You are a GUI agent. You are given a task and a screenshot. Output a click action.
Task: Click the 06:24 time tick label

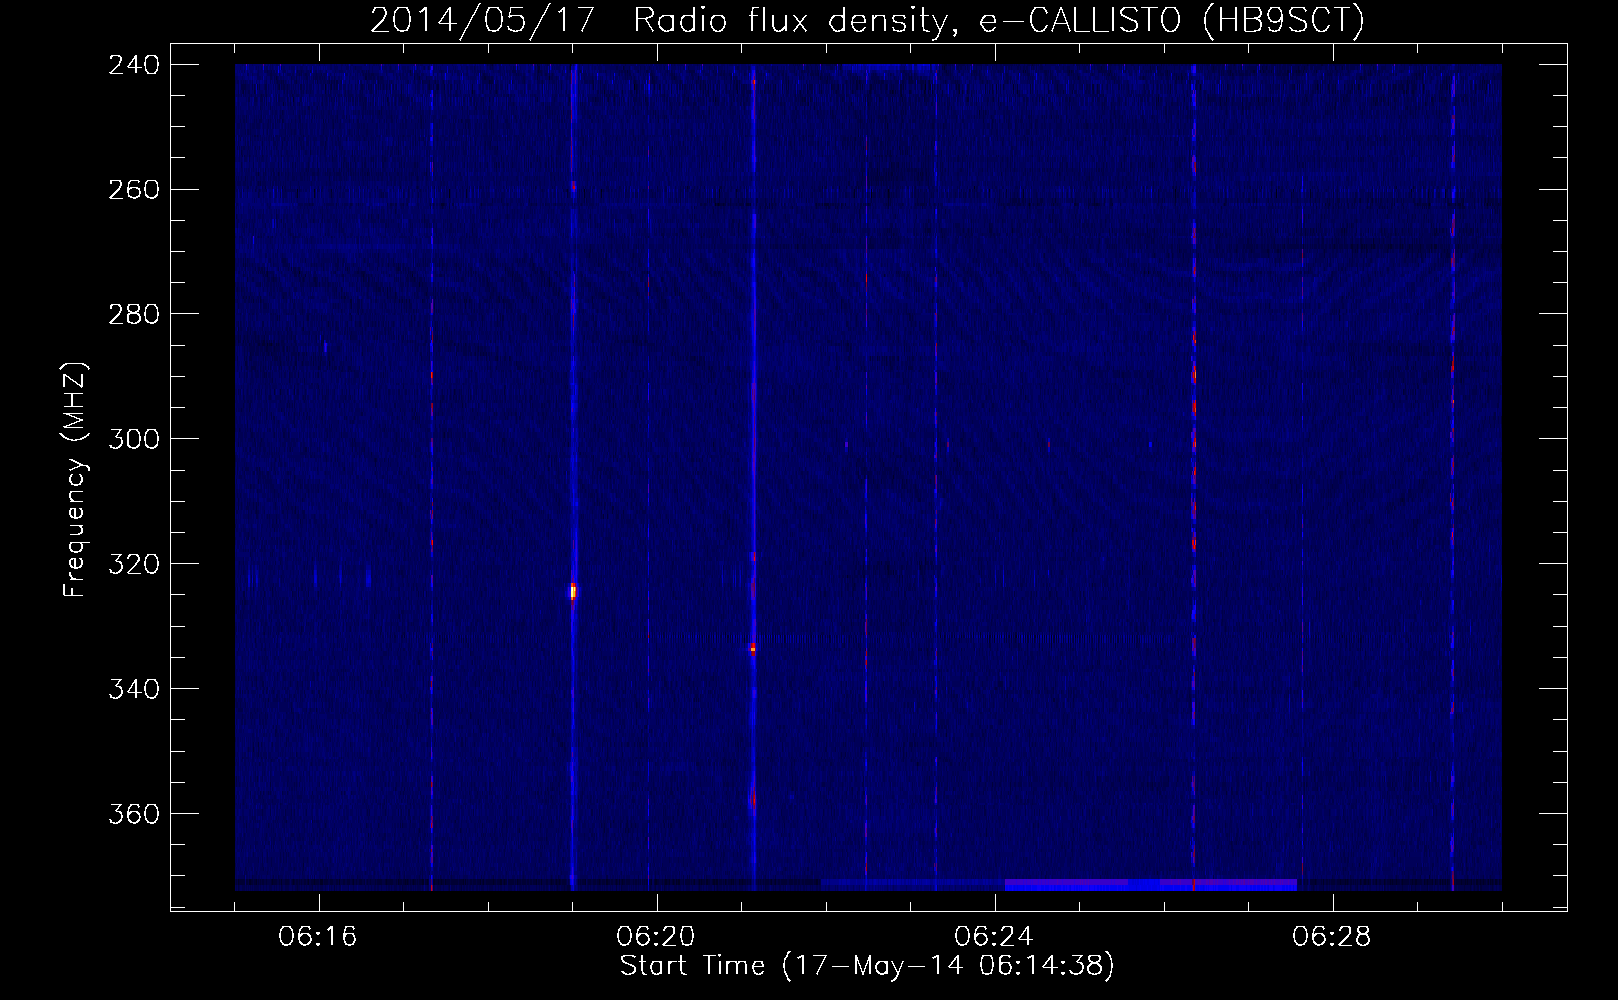pos(994,937)
